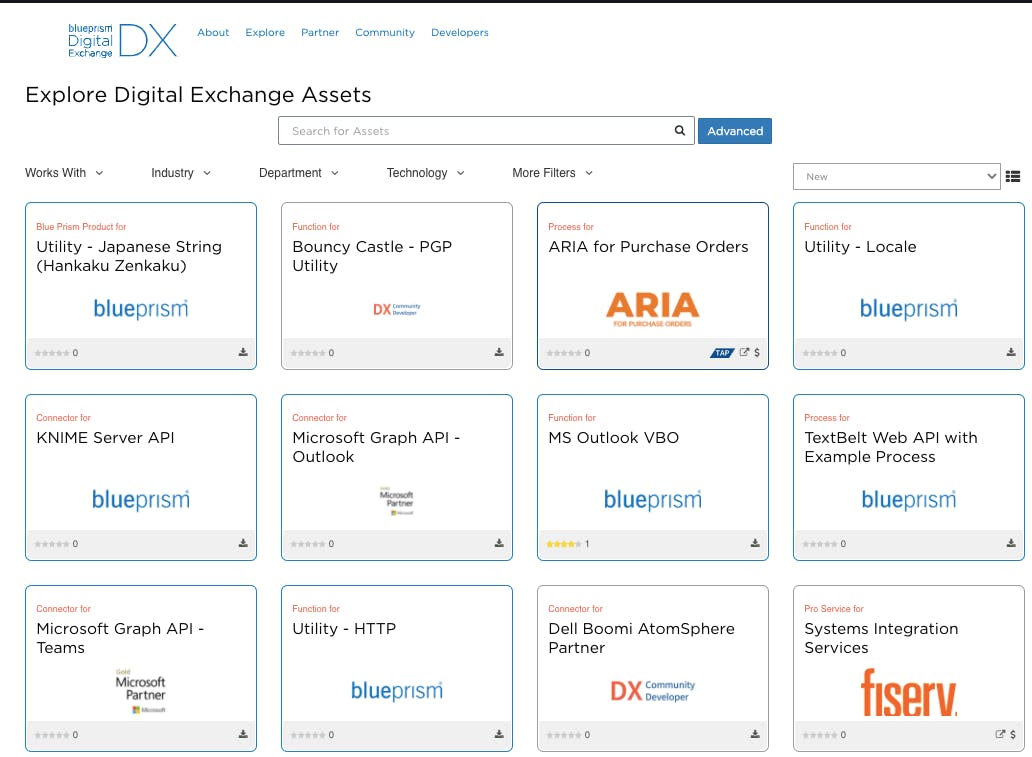Download MS Outlook VBO icon
The width and height of the screenshot is (1032, 757).
[755, 543]
